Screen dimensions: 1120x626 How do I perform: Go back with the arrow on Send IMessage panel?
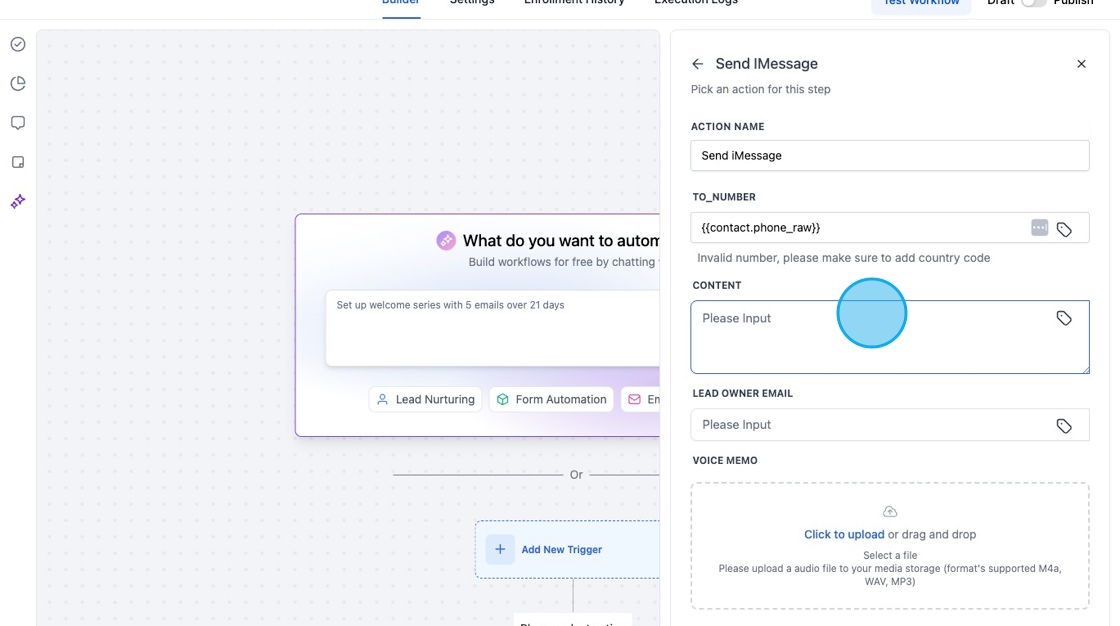point(697,63)
